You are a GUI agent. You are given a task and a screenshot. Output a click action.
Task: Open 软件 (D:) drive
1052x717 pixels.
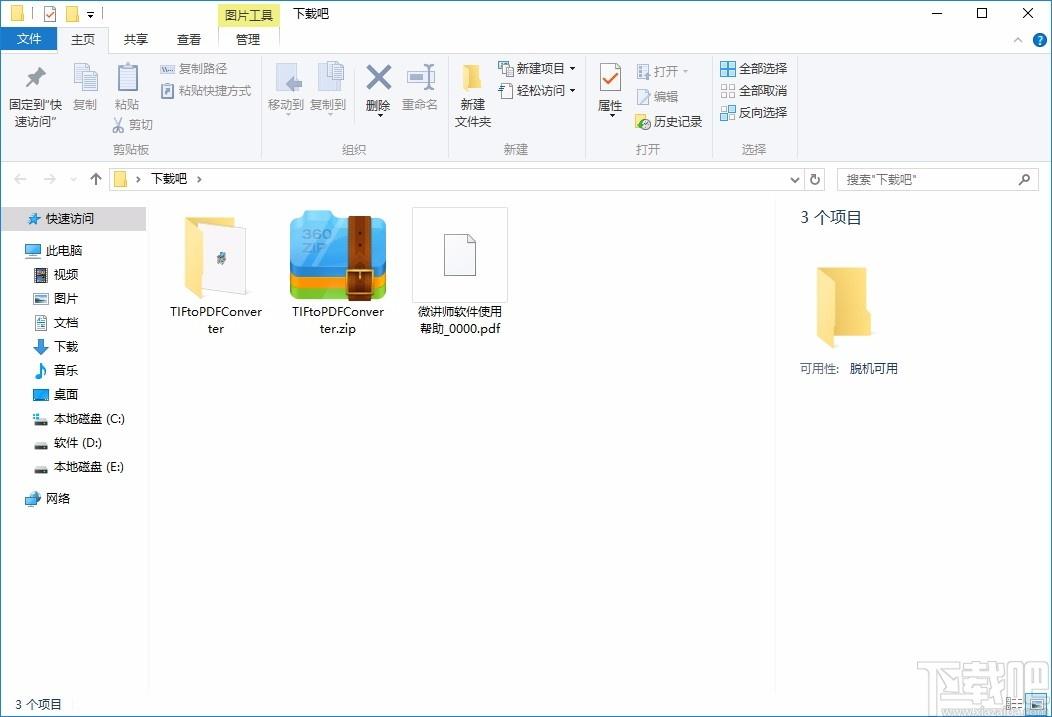(68, 443)
